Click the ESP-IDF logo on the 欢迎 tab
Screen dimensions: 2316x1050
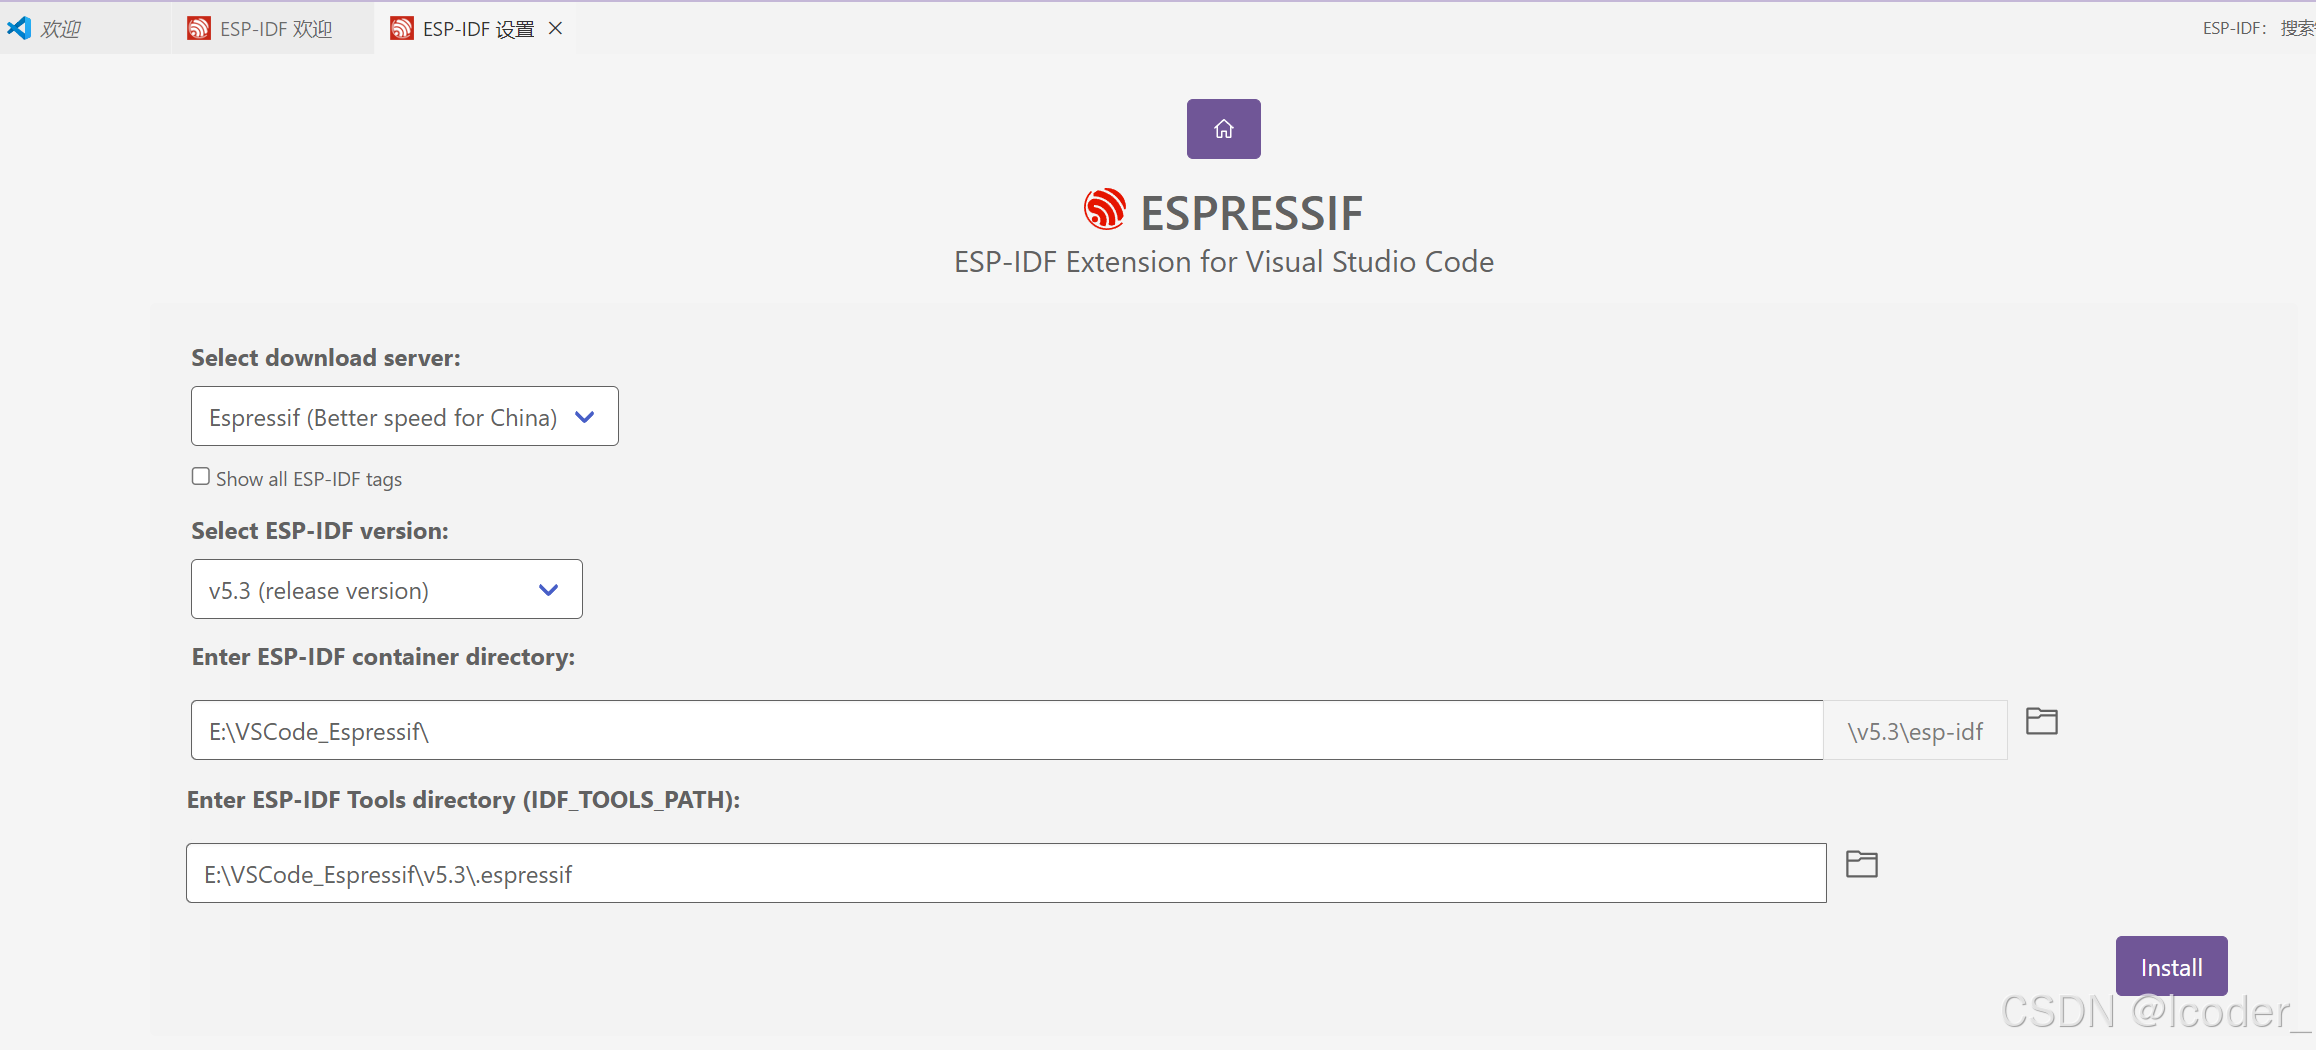tap(198, 28)
